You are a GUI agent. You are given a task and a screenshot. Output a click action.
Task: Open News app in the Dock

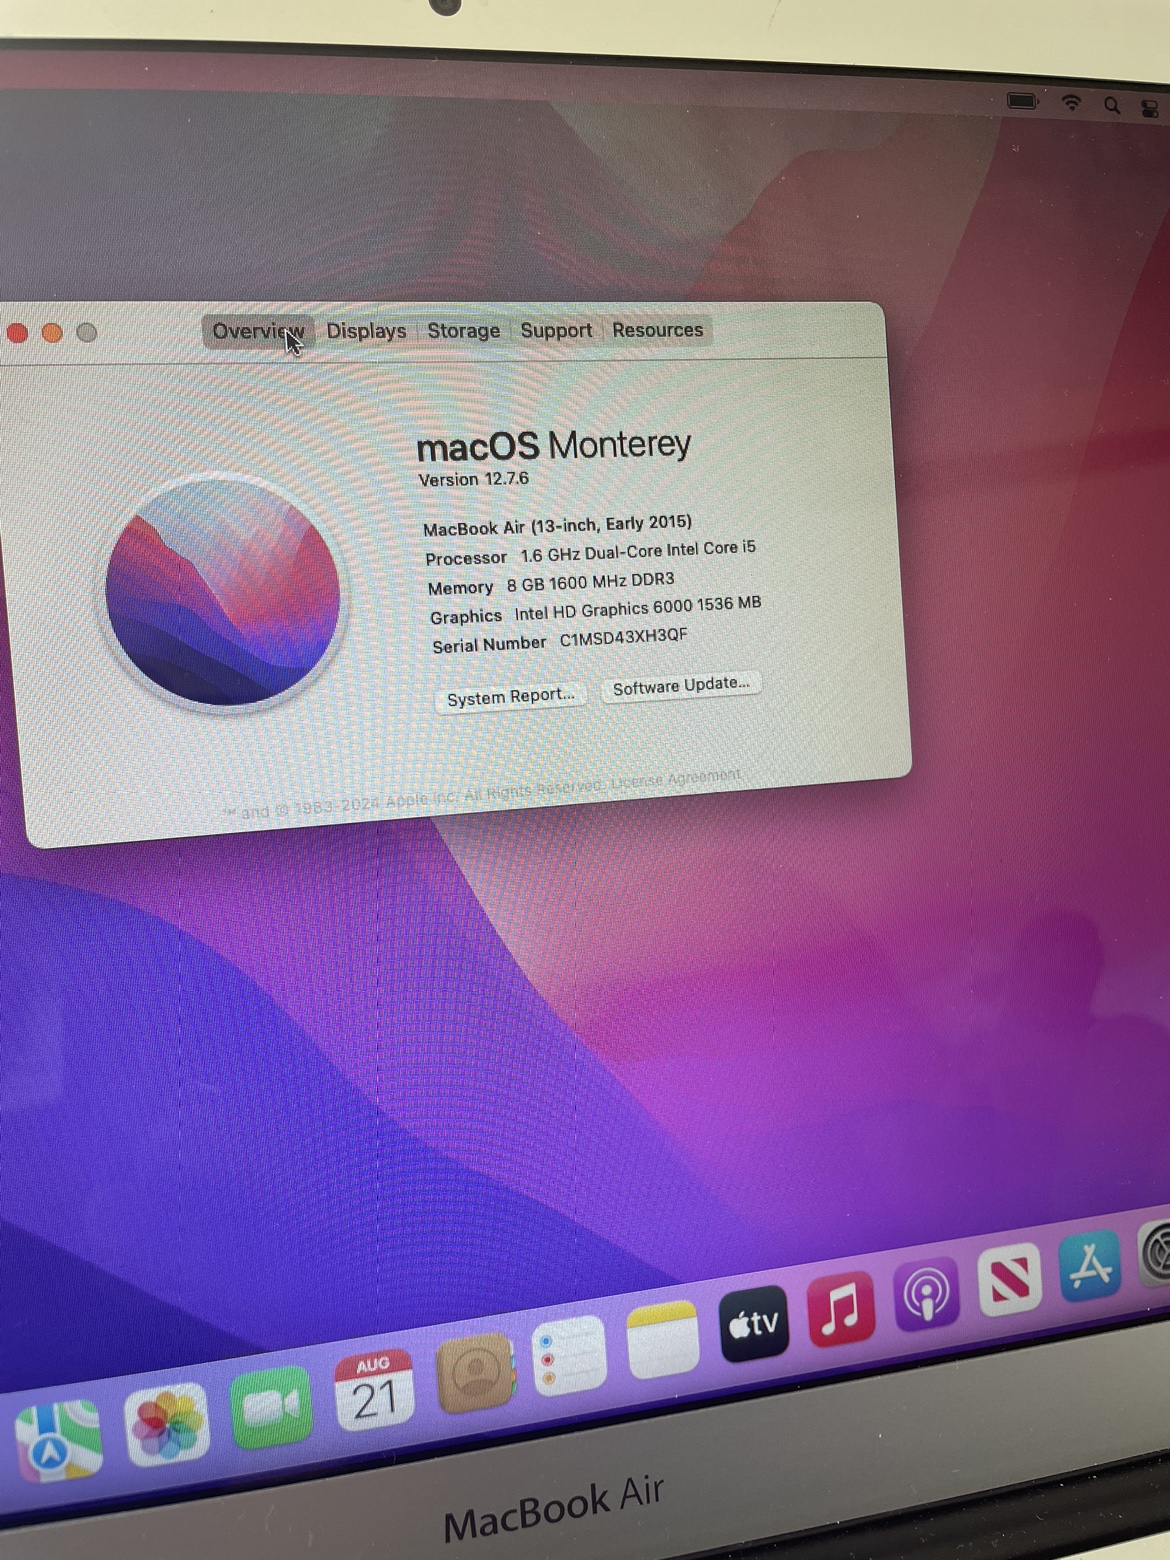1009,1279
